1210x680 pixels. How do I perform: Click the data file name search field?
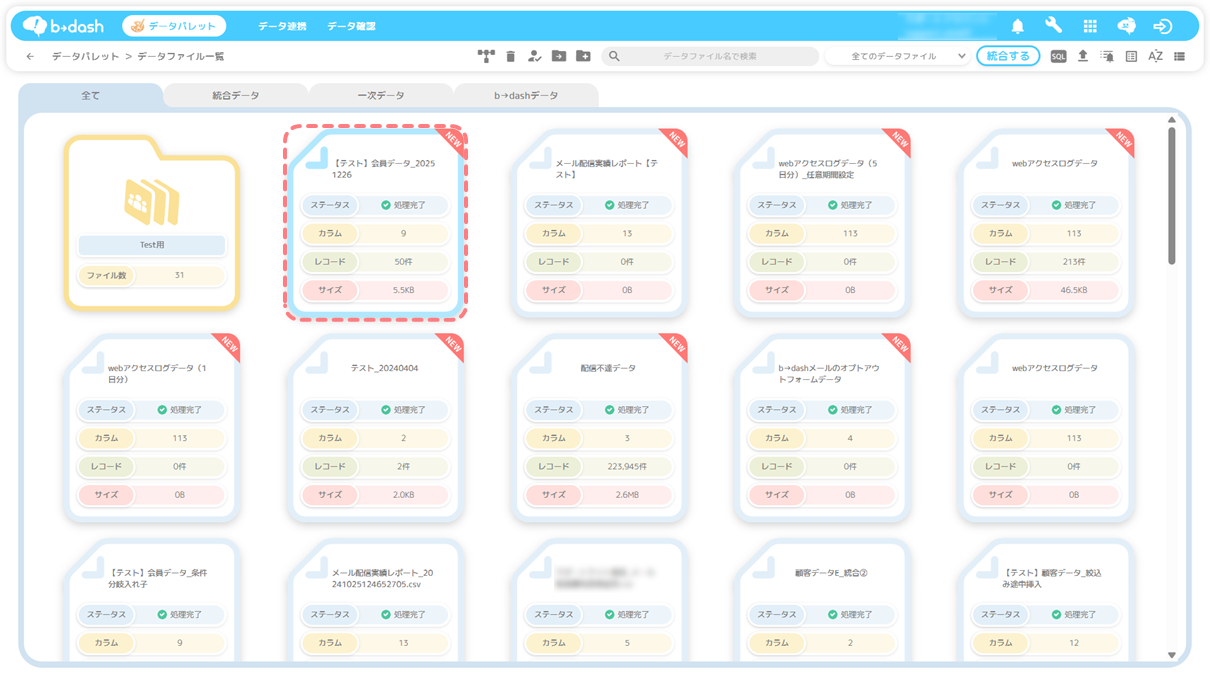click(x=710, y=57)
